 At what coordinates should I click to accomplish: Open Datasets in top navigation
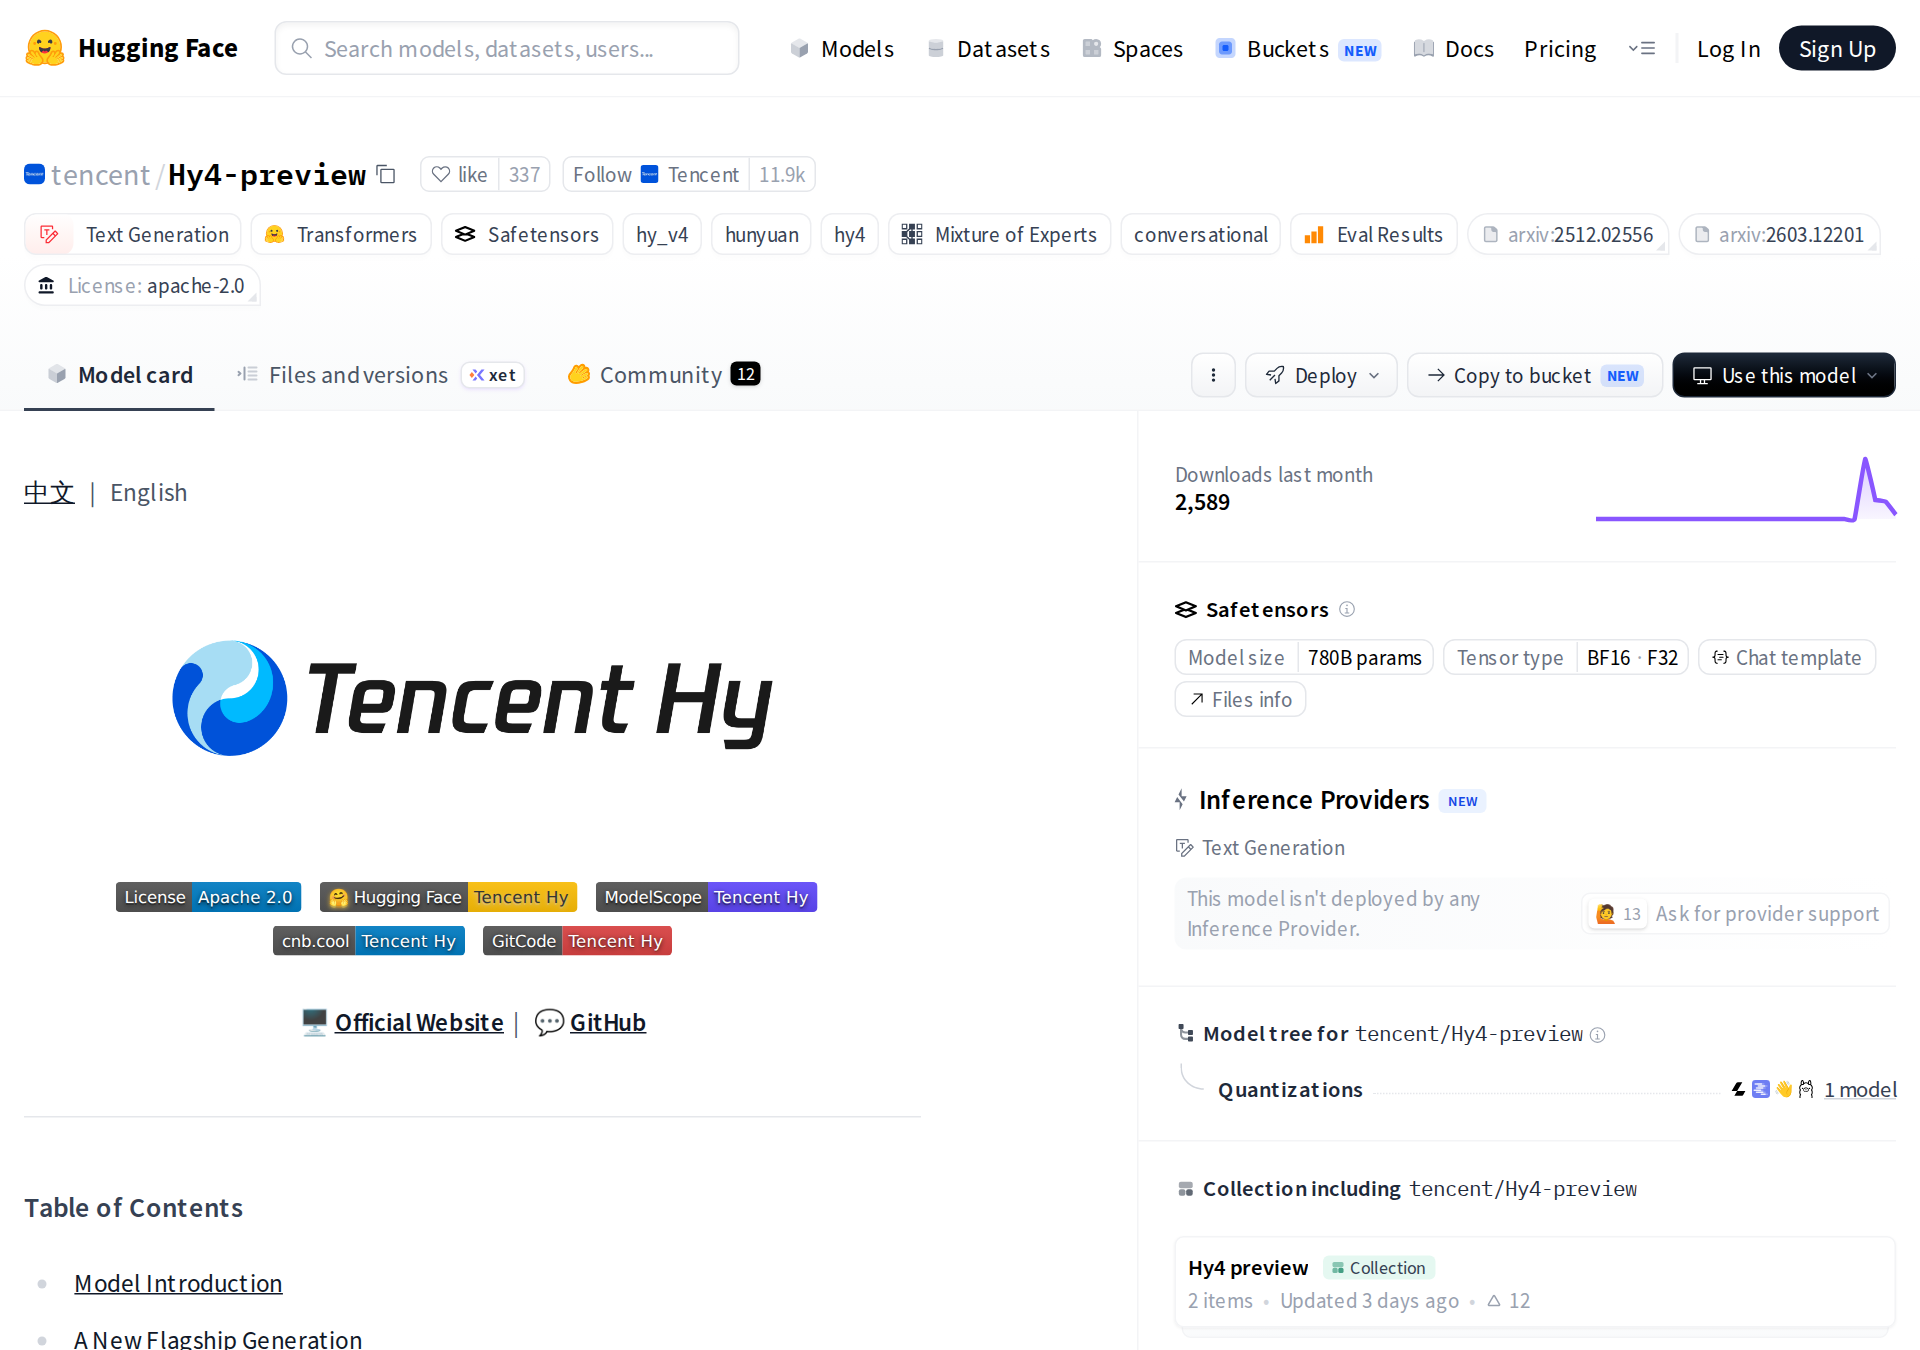988,49
